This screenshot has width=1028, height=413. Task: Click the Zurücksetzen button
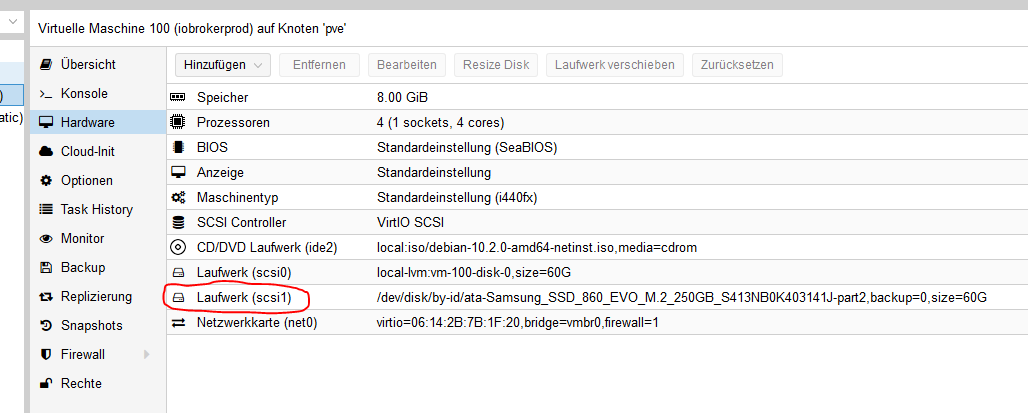(x=737, y=65)
